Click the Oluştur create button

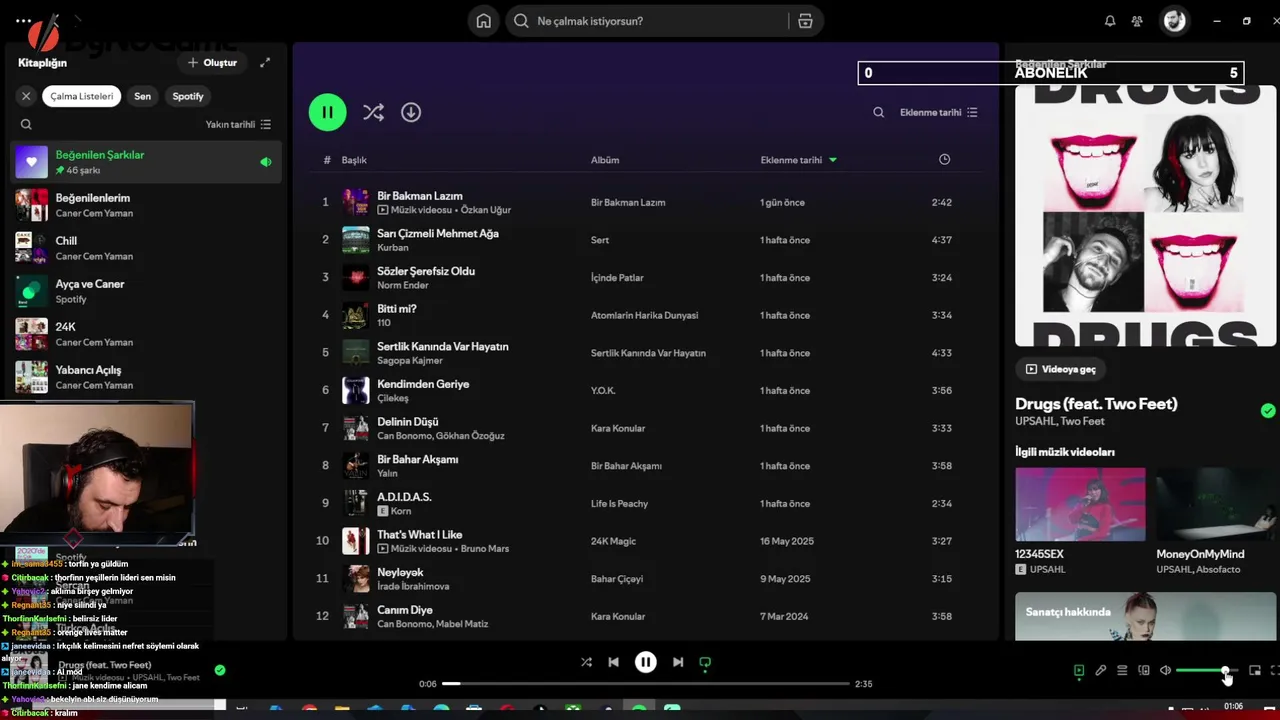[x=212, y=62]
